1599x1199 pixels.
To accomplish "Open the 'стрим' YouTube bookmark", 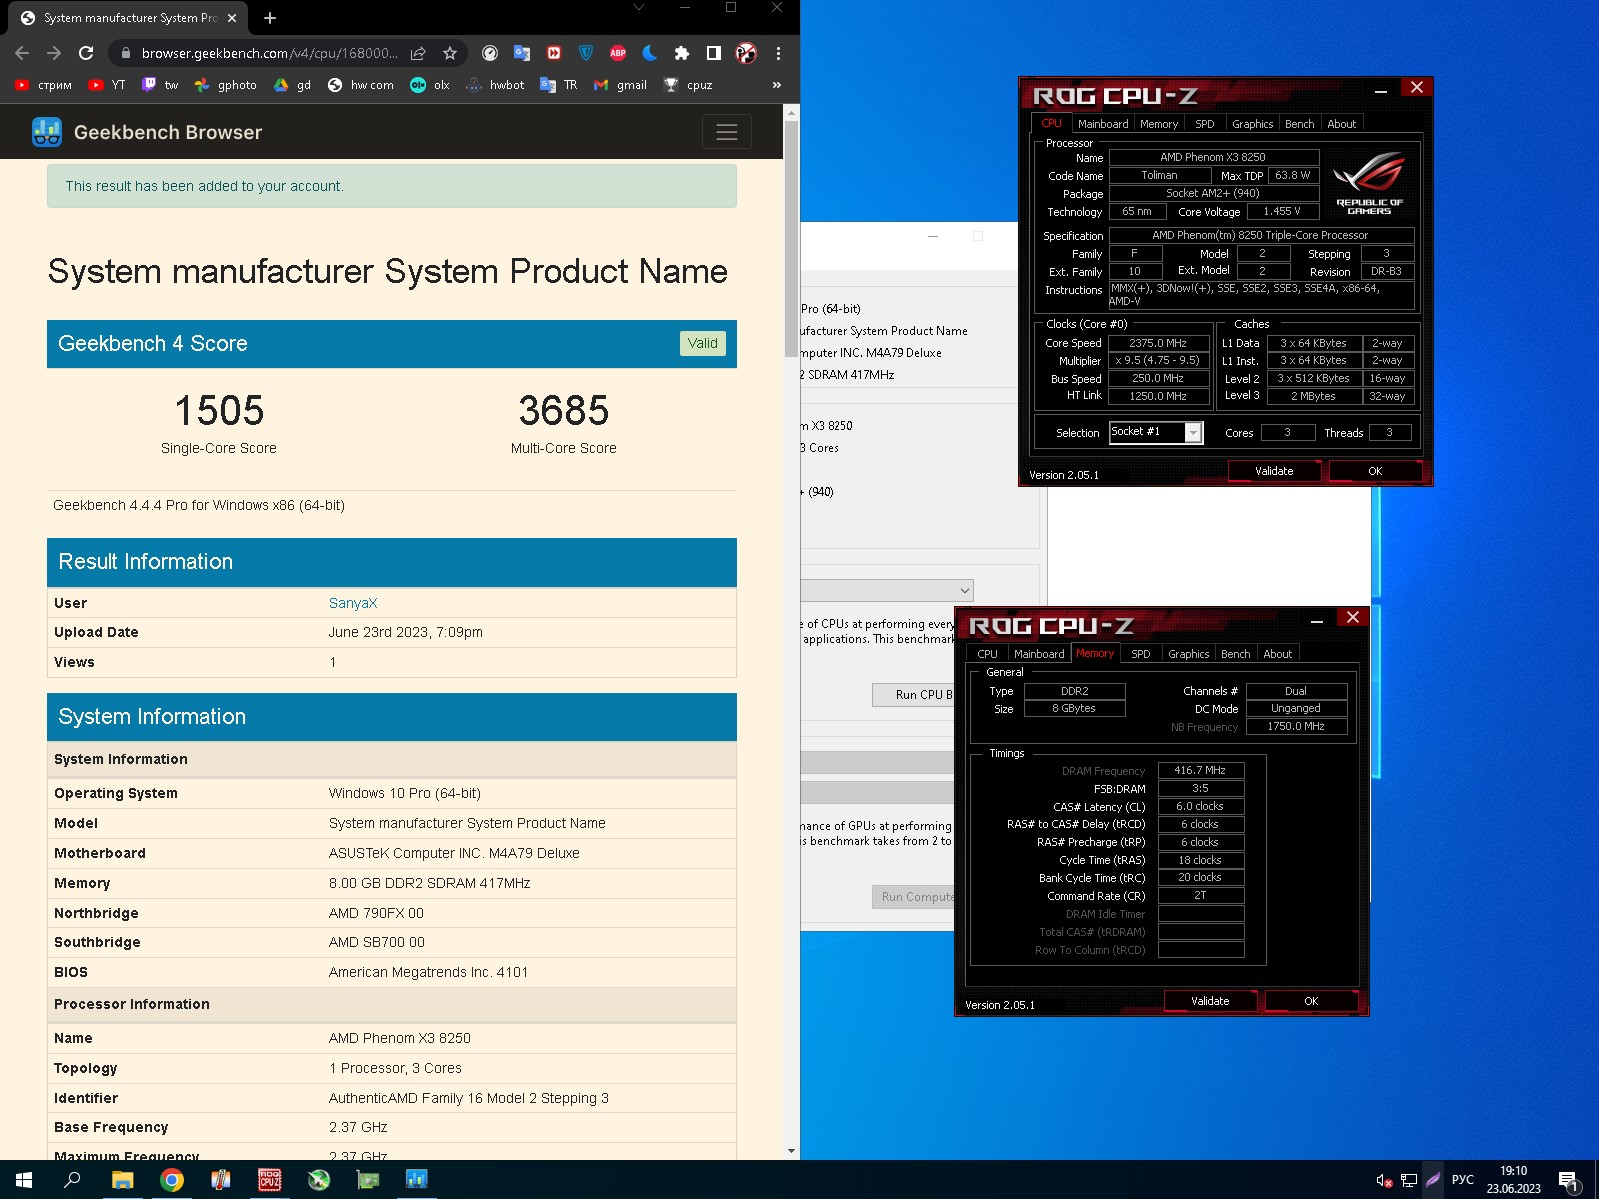I will 43,85.
